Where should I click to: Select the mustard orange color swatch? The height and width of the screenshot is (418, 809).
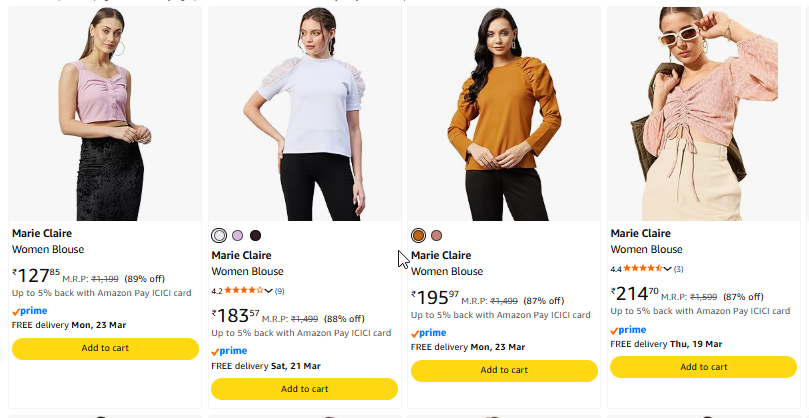419,235
